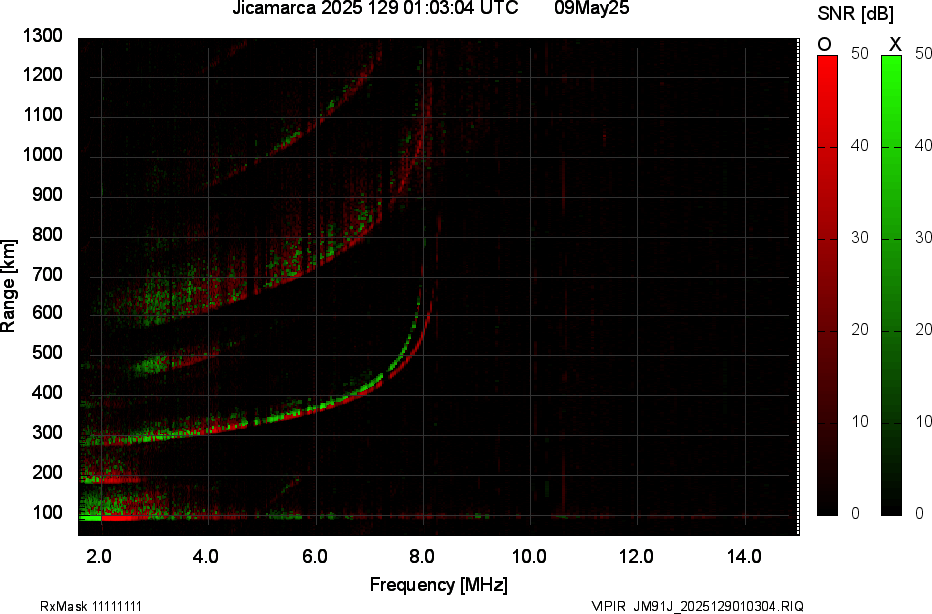The width and height of the screenshot is (932, 614).
Task: Click the '1200' range axis tick label
Action: coord(42,75)
